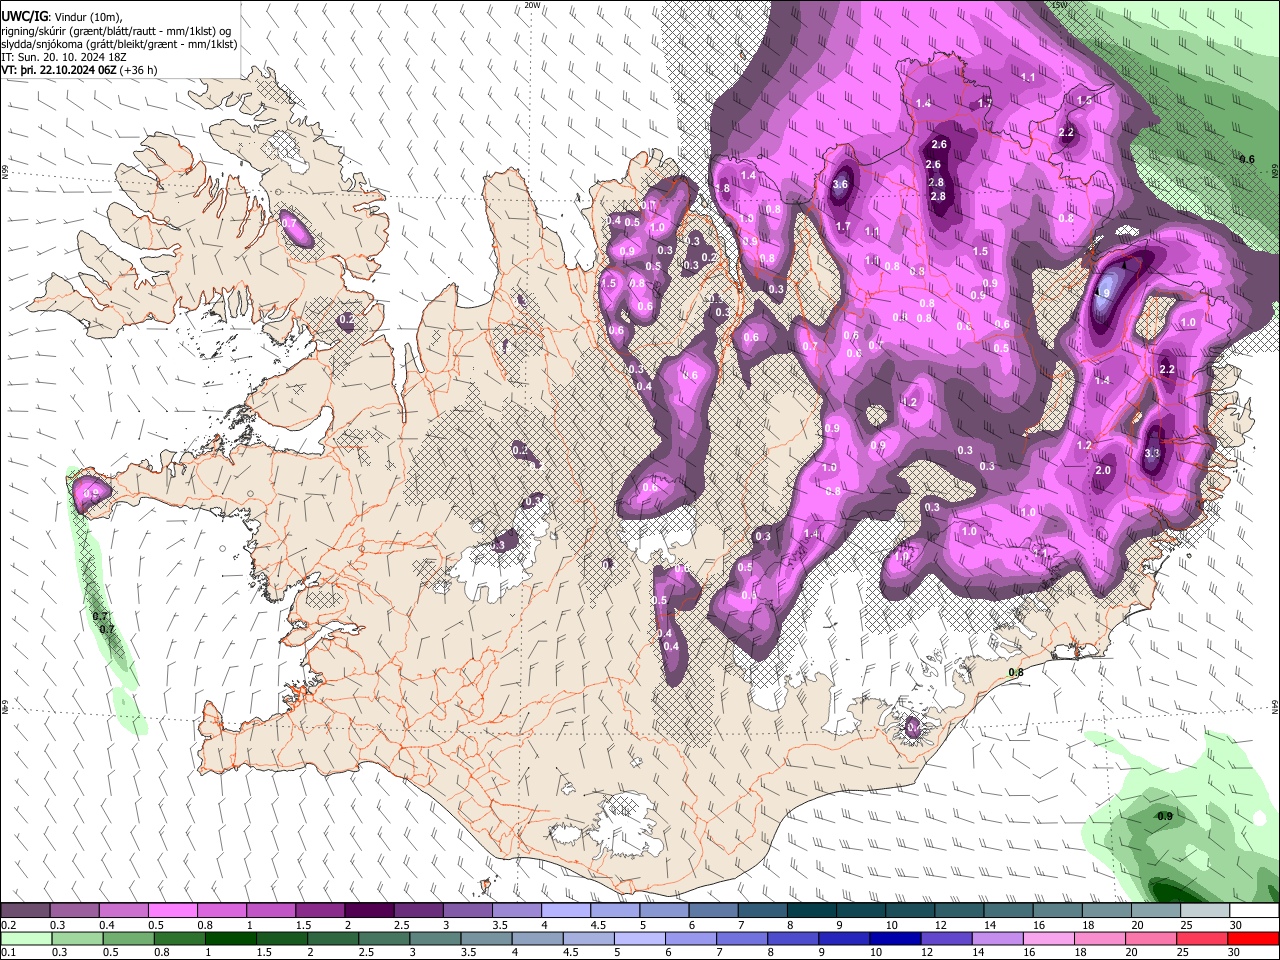Click the 3.3 snowfall value in the east

(x=1151, y=453)
